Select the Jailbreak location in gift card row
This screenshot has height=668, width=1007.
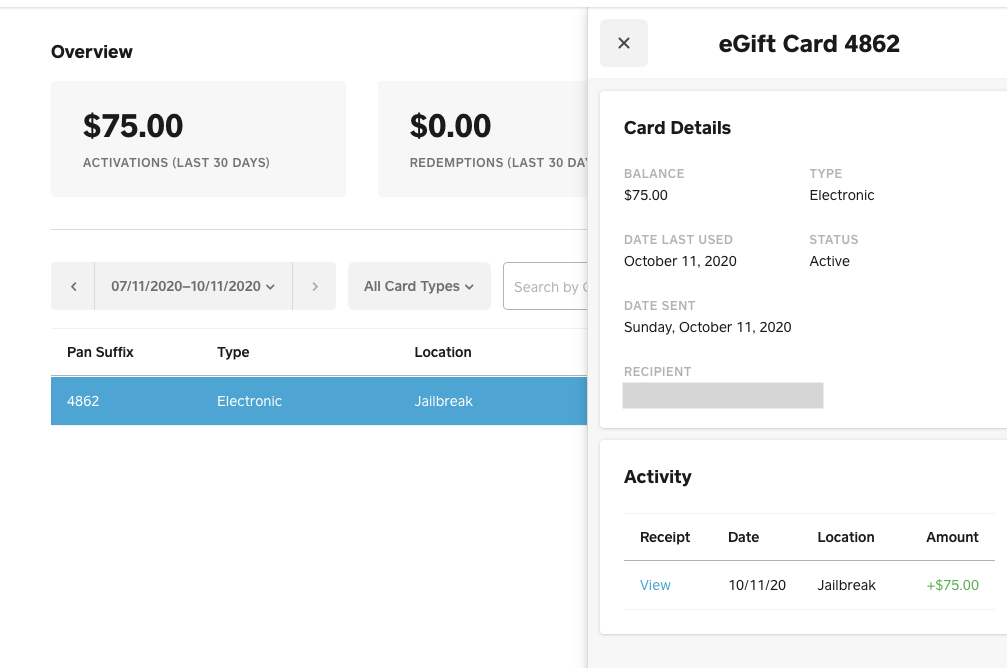click(x=443, y=401)
